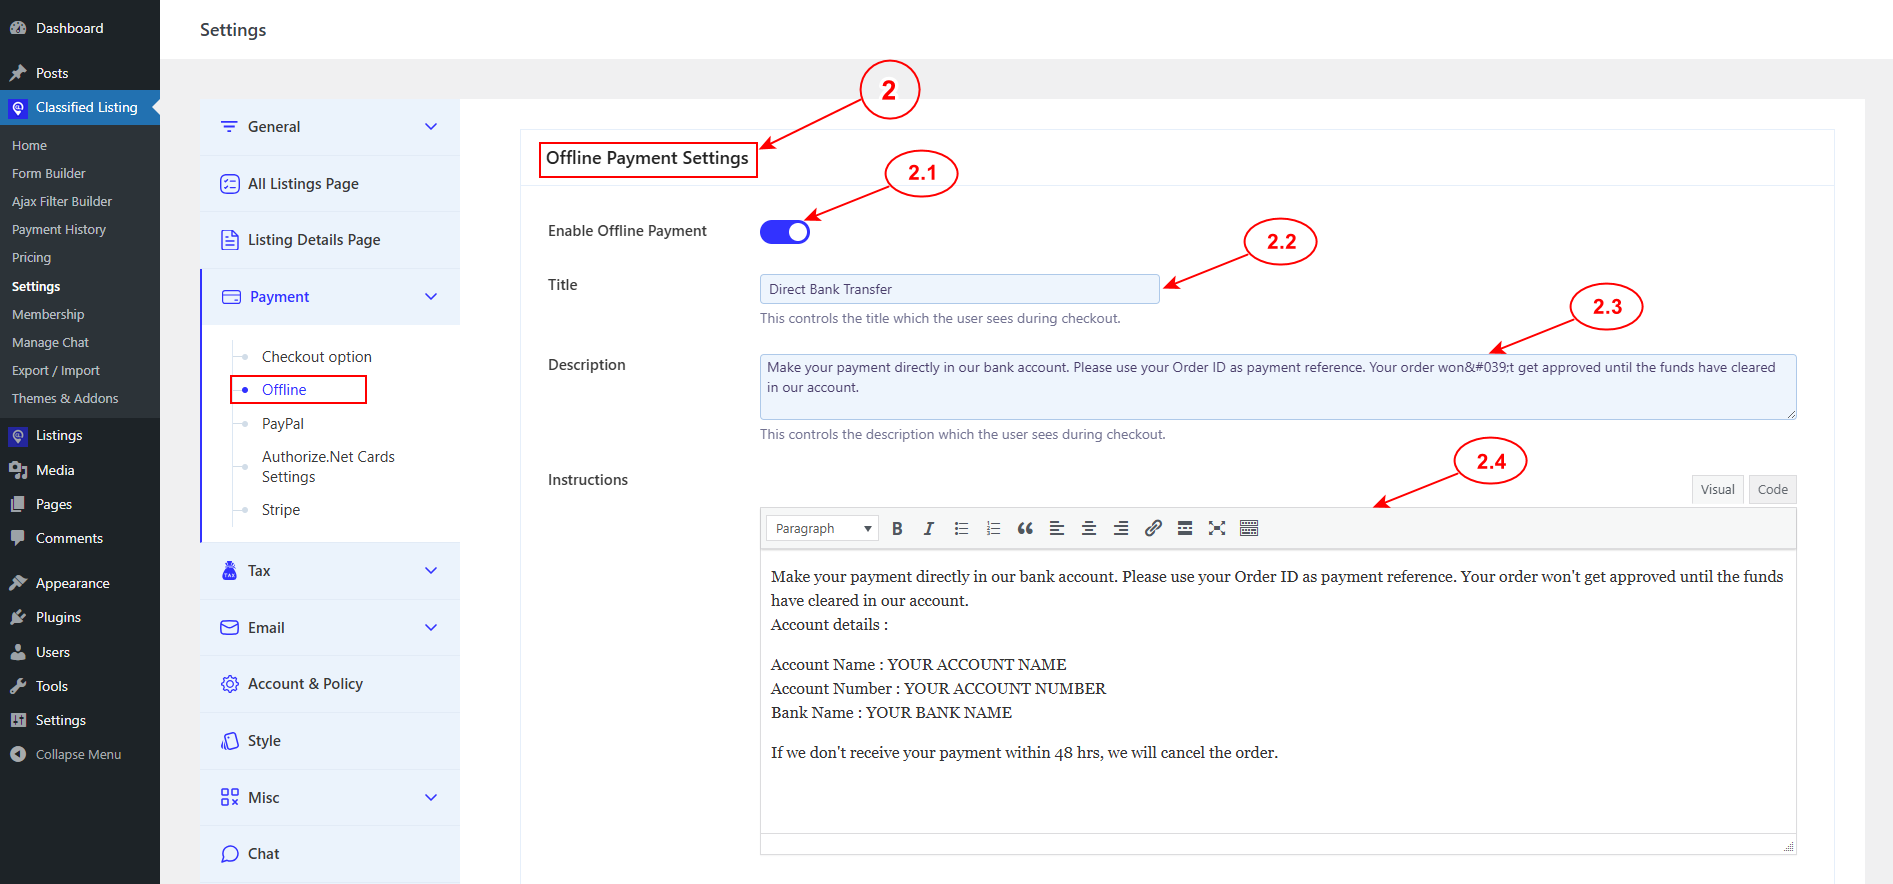1893x884 pixels.
Task: Open the PayPal payment submenu item
Action: [283, 424]
